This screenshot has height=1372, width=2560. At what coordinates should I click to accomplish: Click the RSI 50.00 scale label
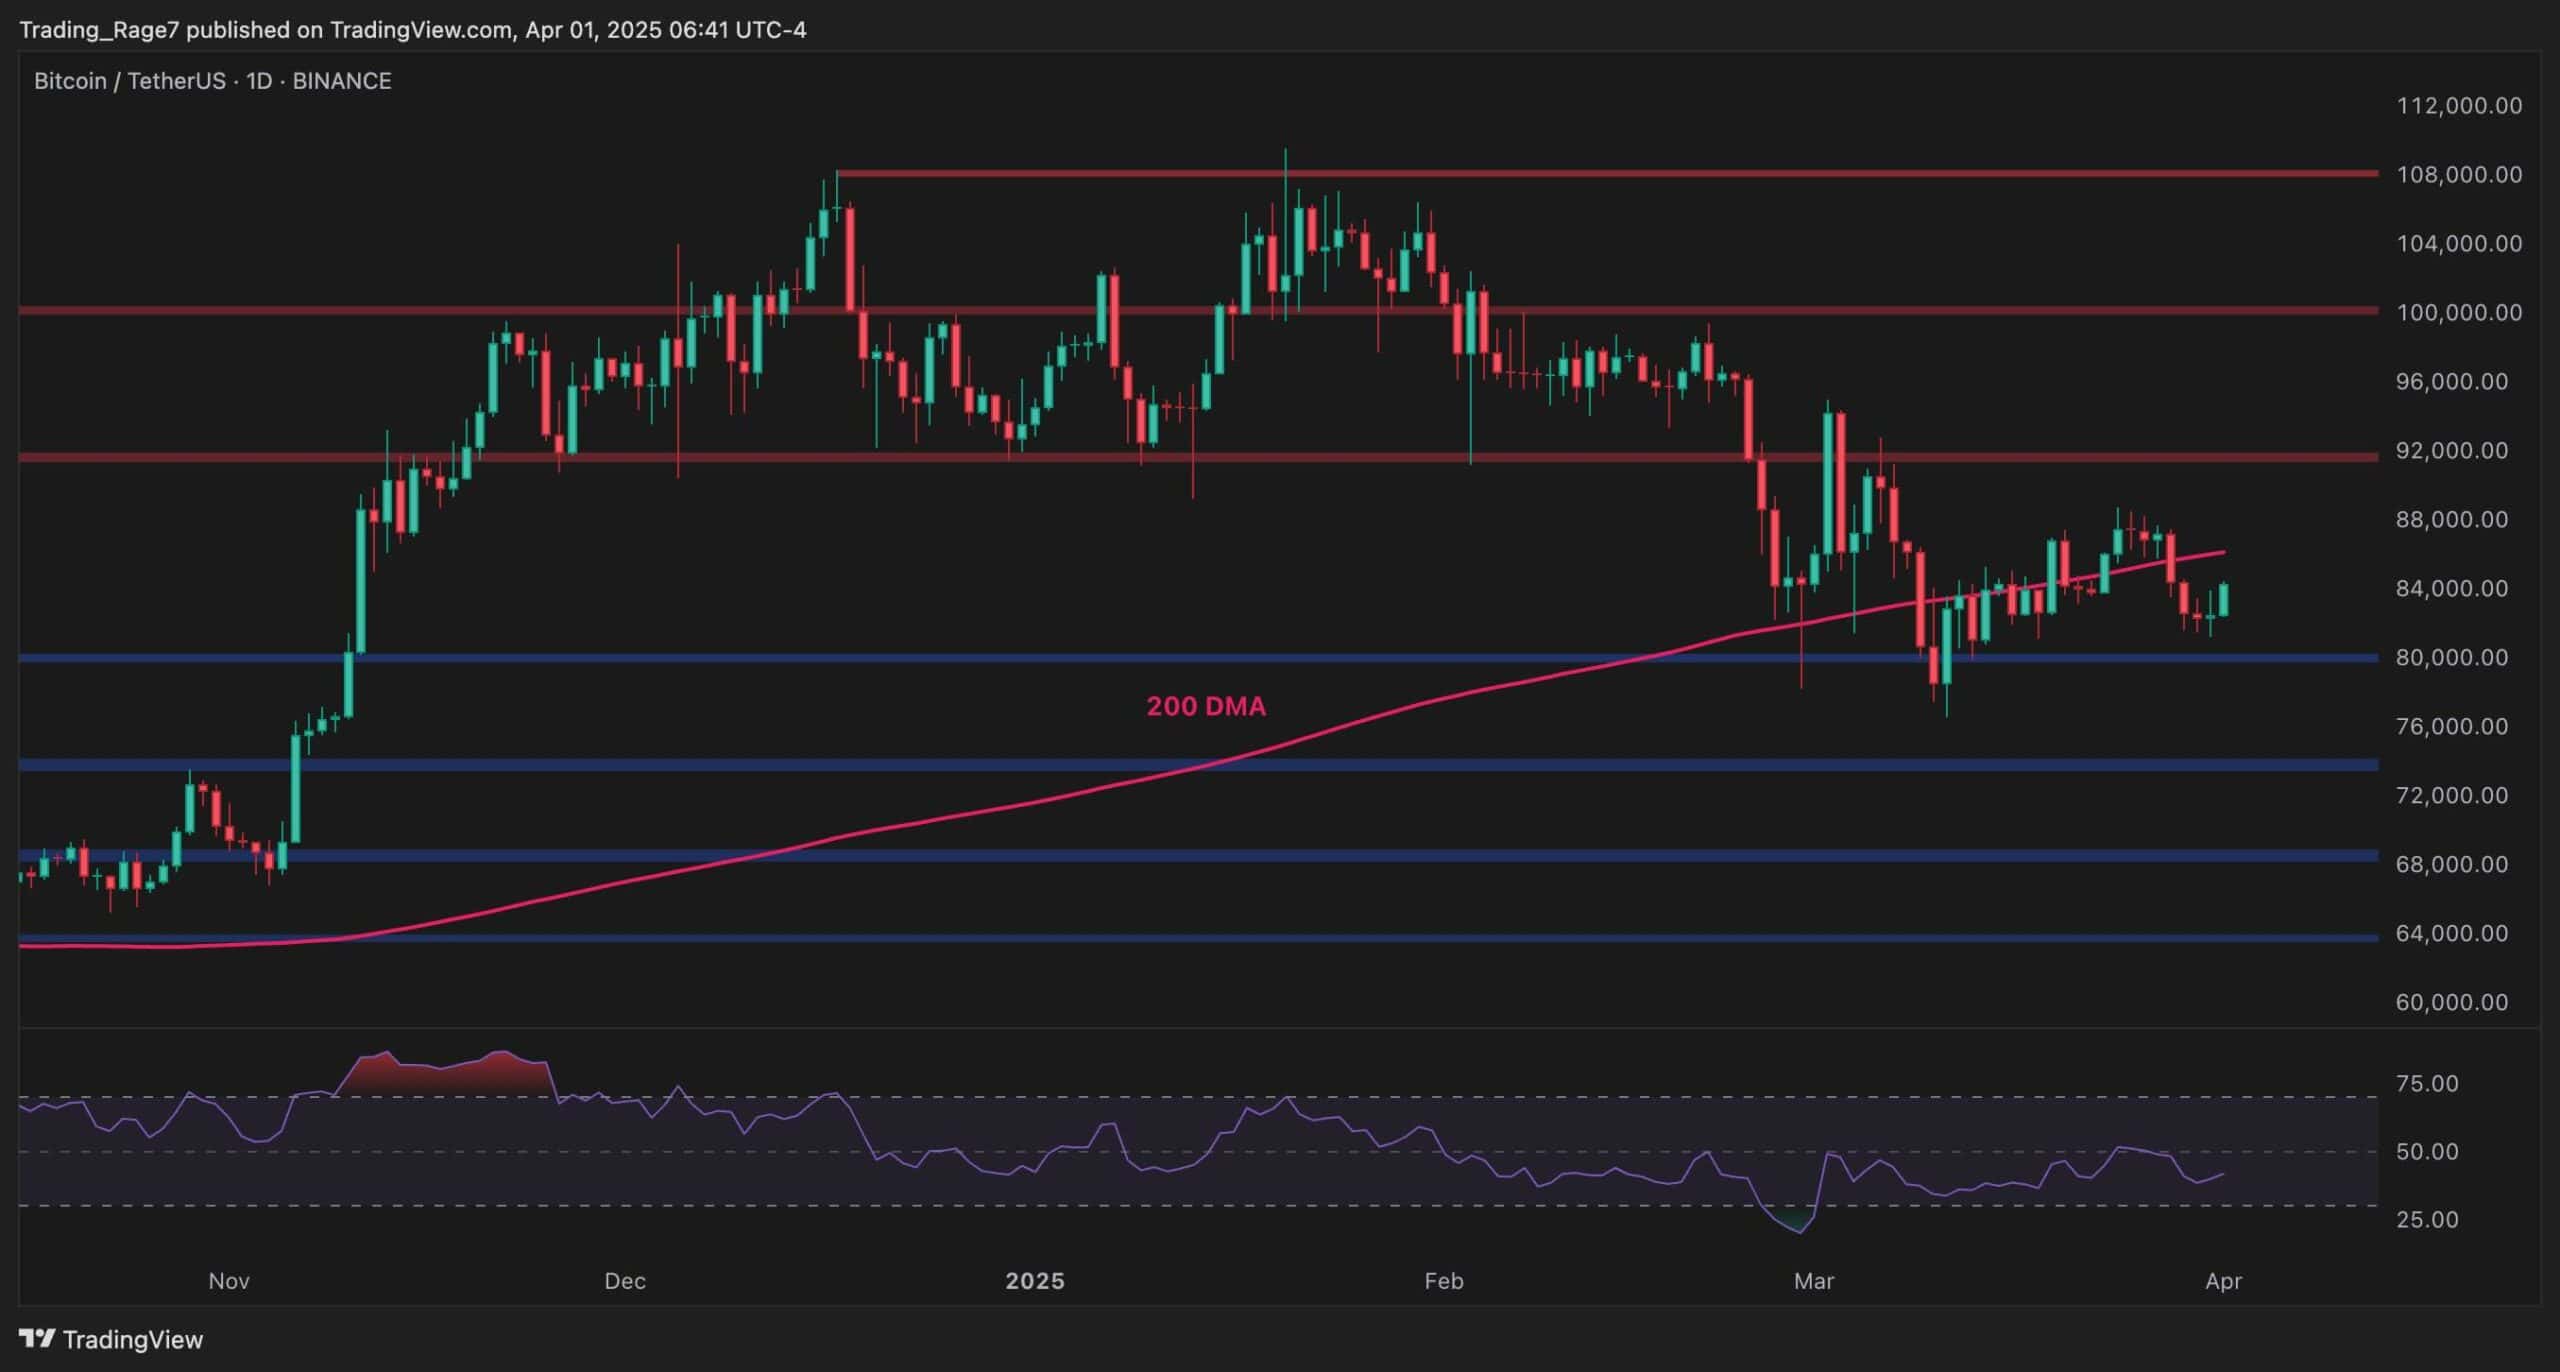pyautogui.click(x=2428, y=1151)
